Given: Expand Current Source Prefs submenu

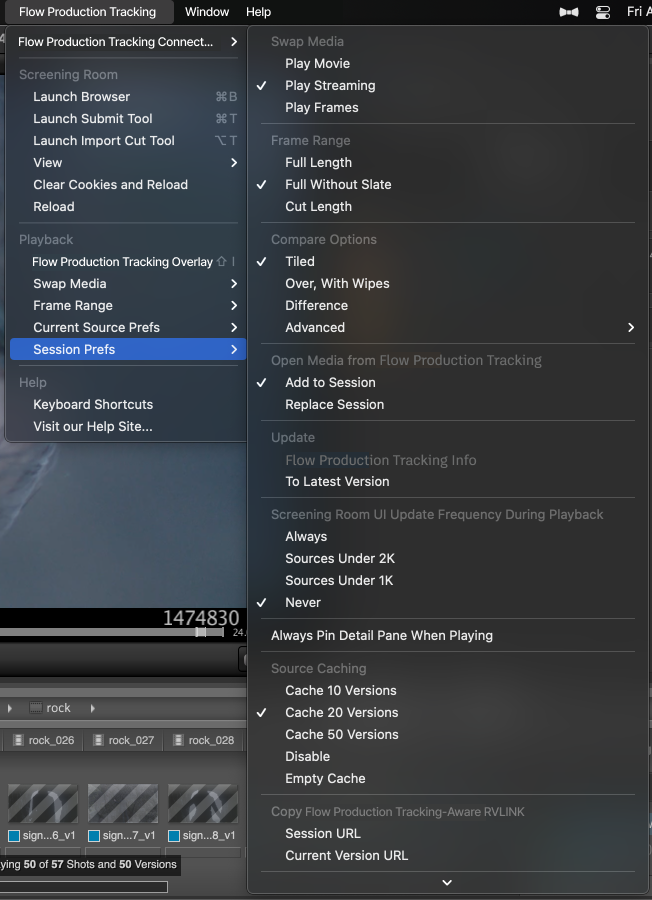Looking at the screenshot, I should pos(127,327).
